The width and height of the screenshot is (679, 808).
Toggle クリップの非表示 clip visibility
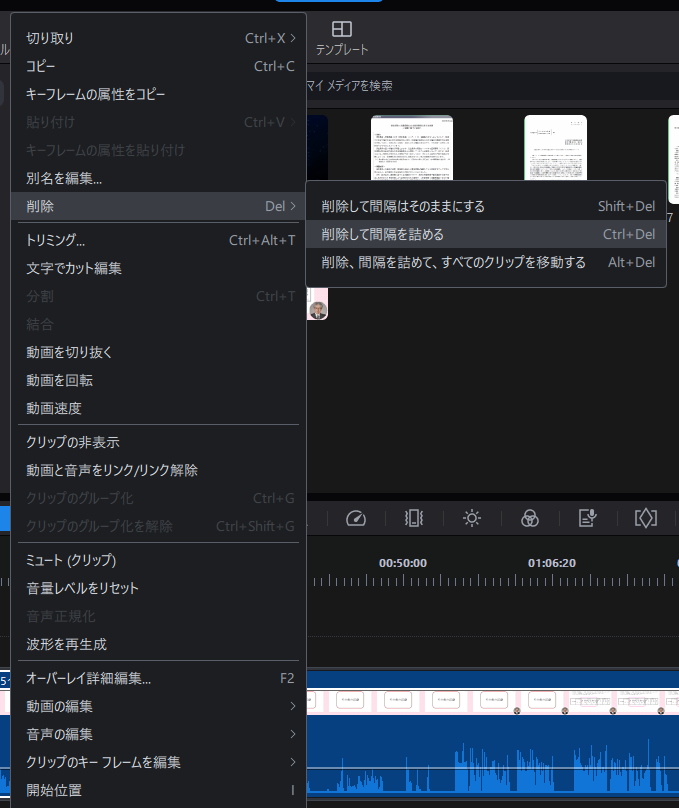(73, 442)
